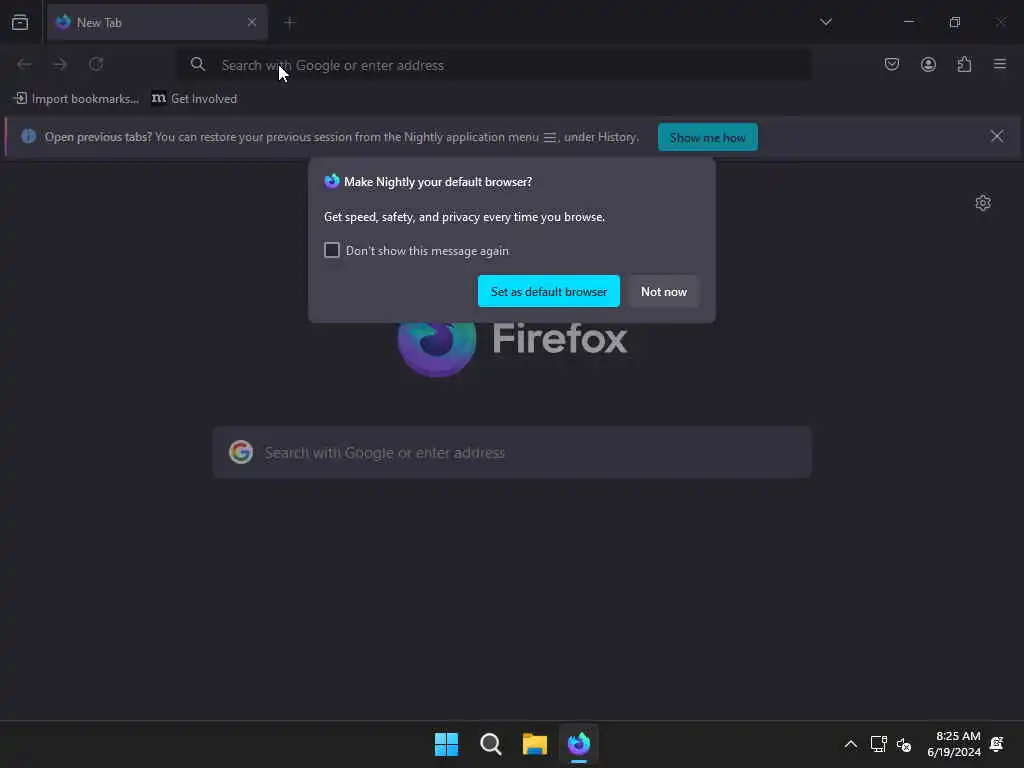Open the Firefox View icon

pos(20,22)
